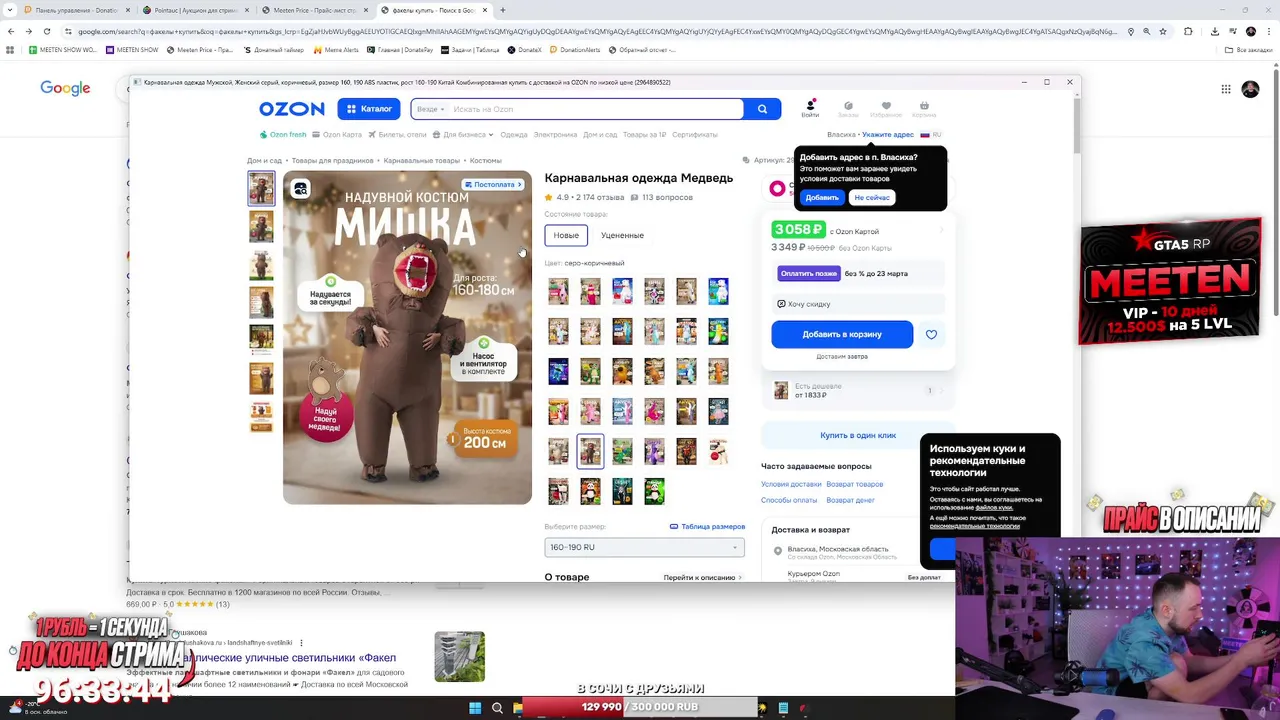Bookmark this page with star icon

pos(1162,31)
